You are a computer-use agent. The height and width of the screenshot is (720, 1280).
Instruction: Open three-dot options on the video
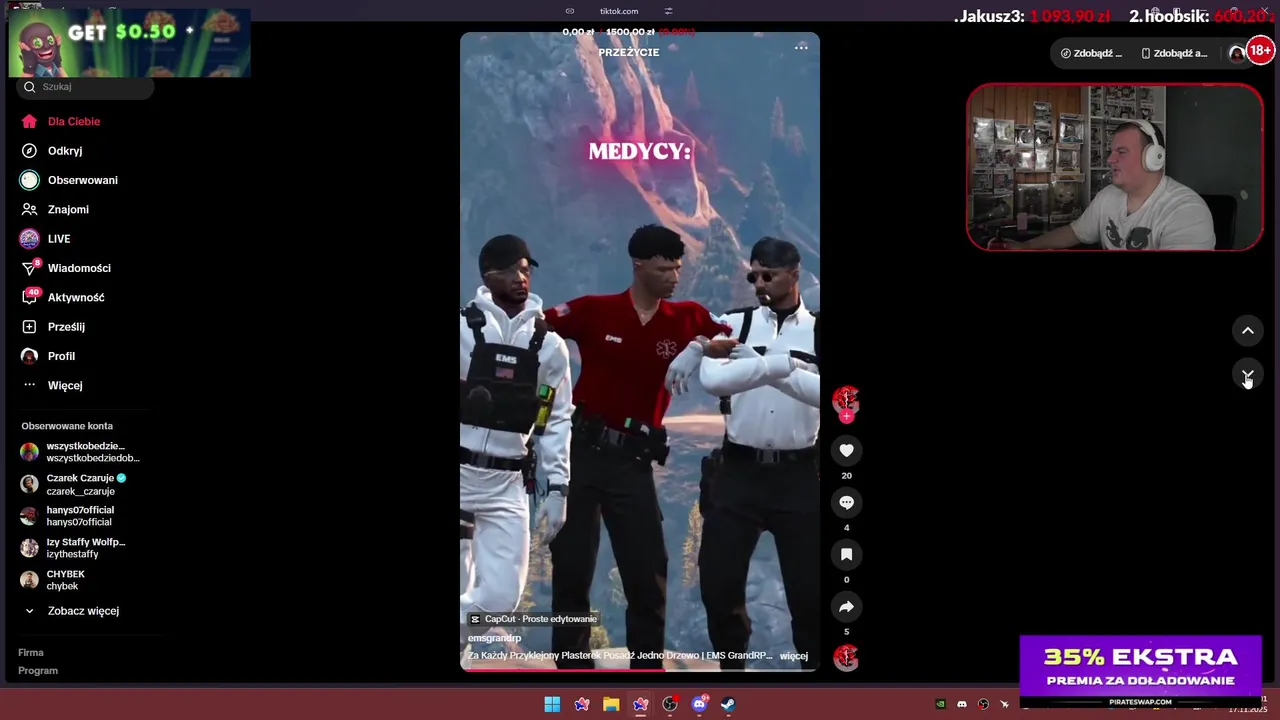[x=801, y=47]
